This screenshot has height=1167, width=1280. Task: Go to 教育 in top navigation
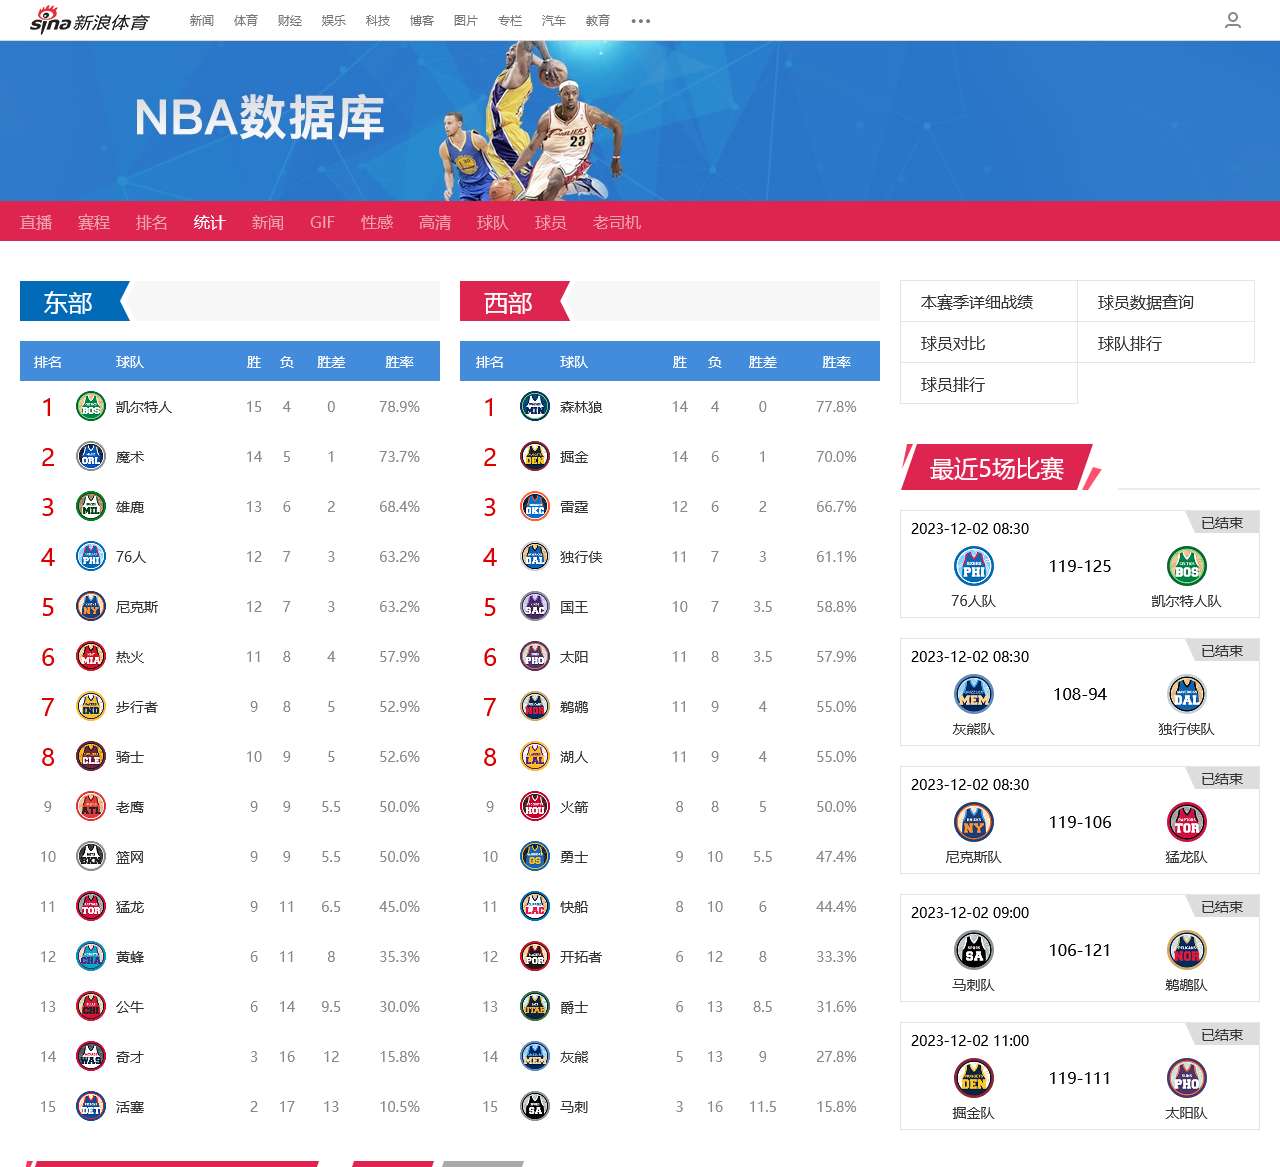[x=598, y=20]
